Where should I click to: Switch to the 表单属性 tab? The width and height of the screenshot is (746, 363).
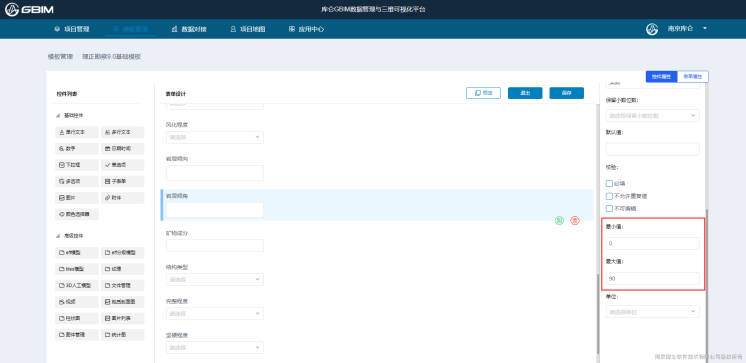pos(693,77)
